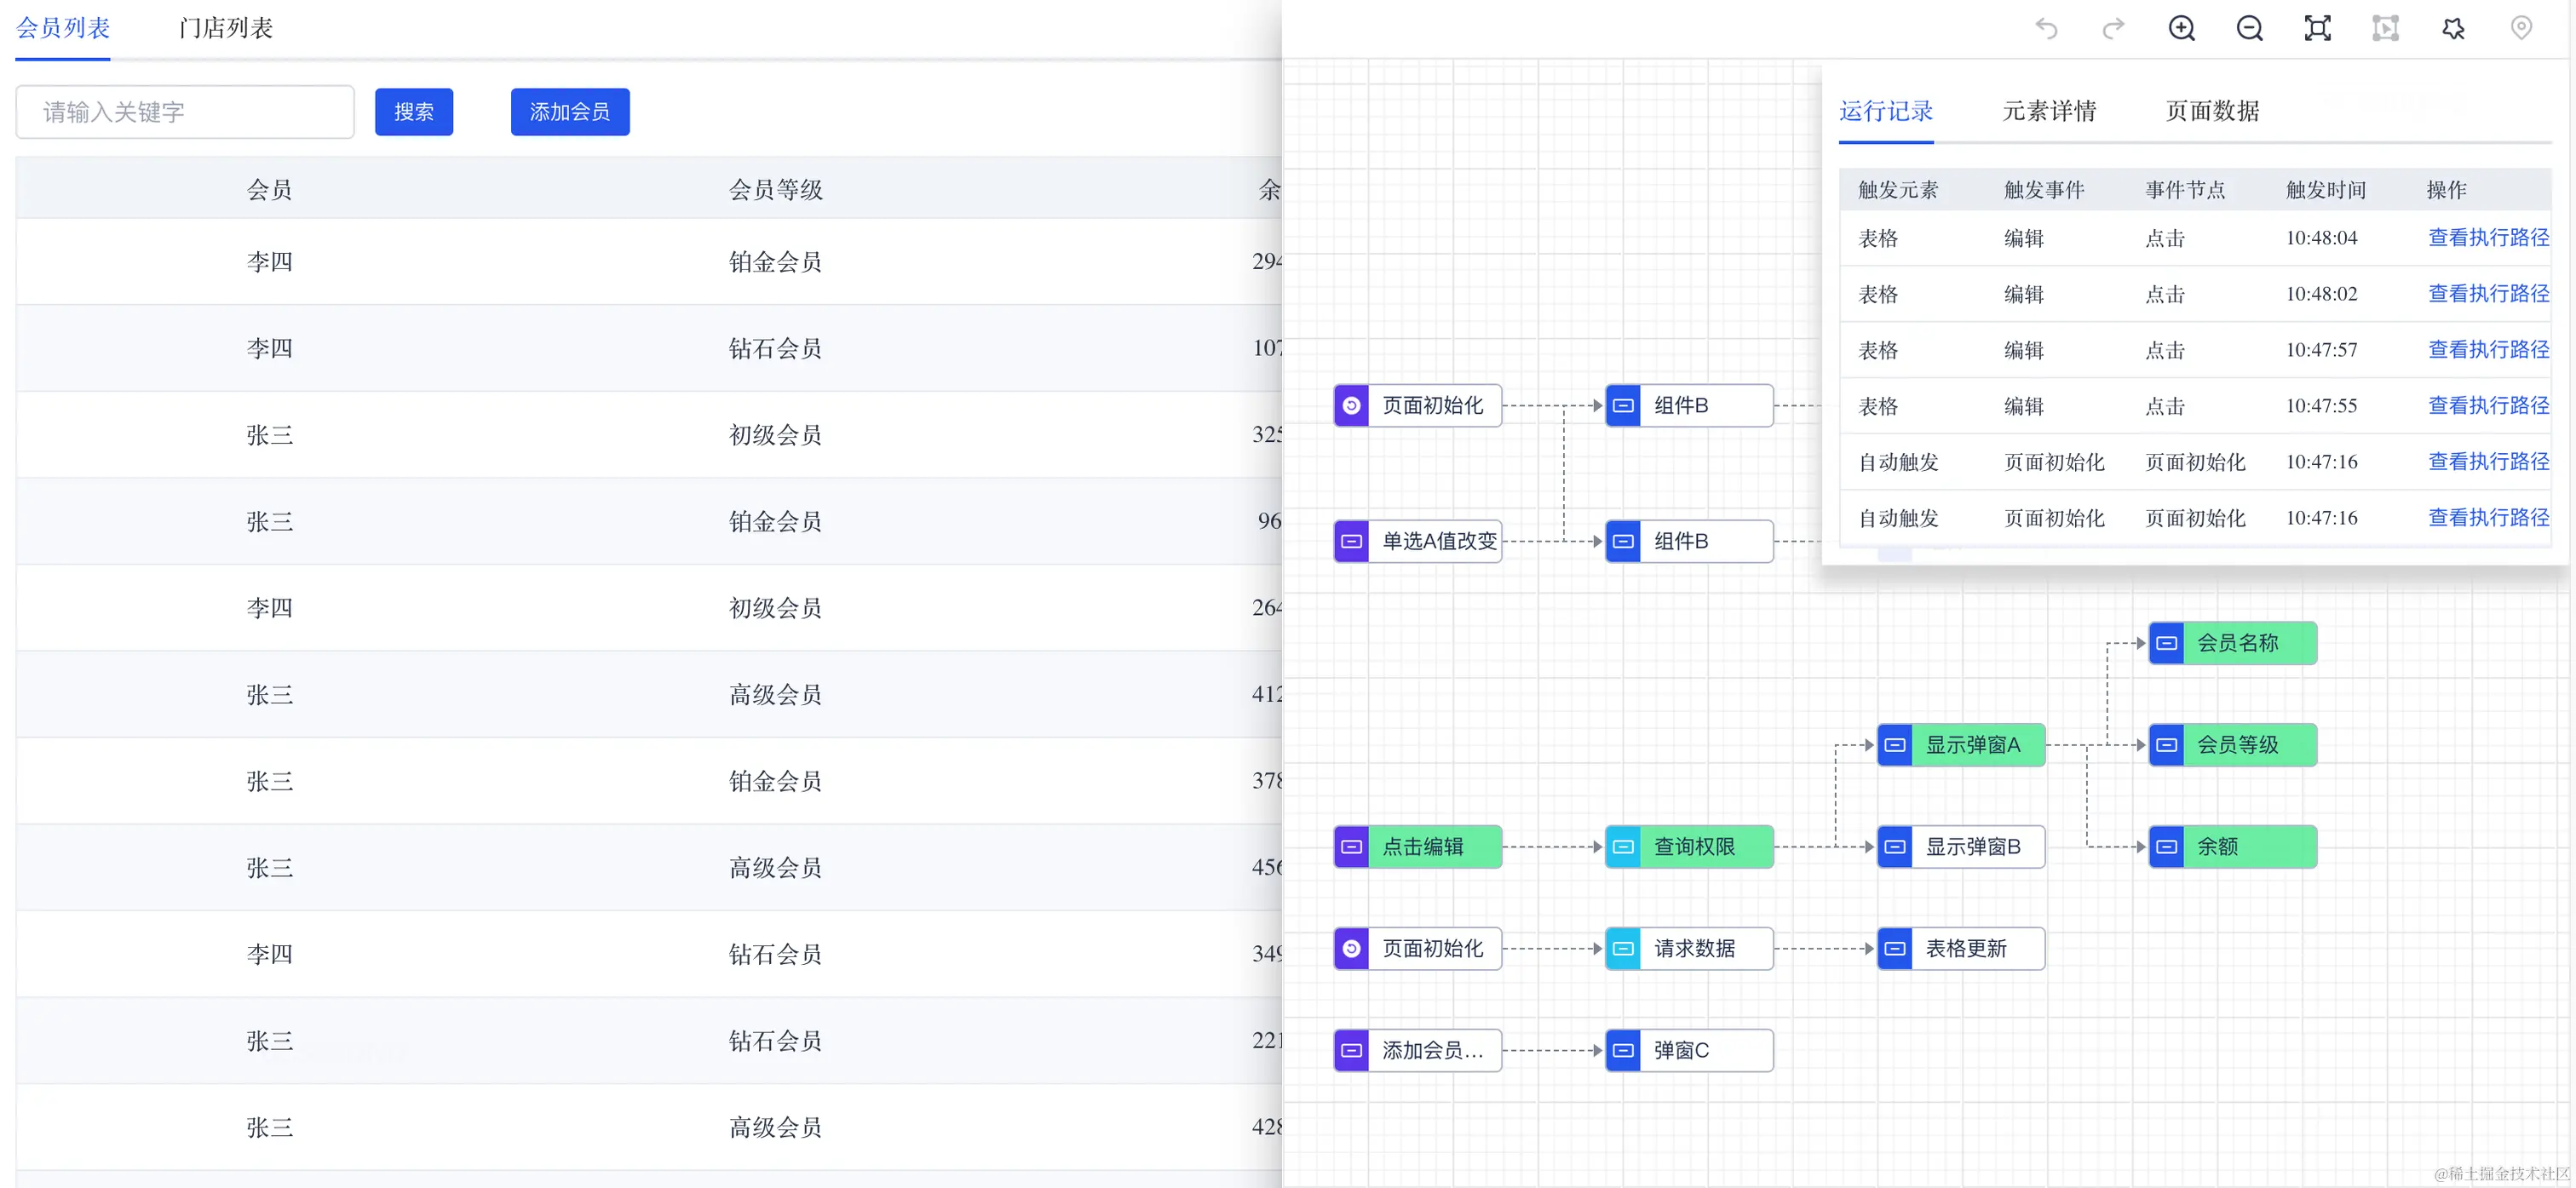Click the redo arrow icon
The height and width of the screenshot is (1188, 2576).
(x=2113, y=28)
